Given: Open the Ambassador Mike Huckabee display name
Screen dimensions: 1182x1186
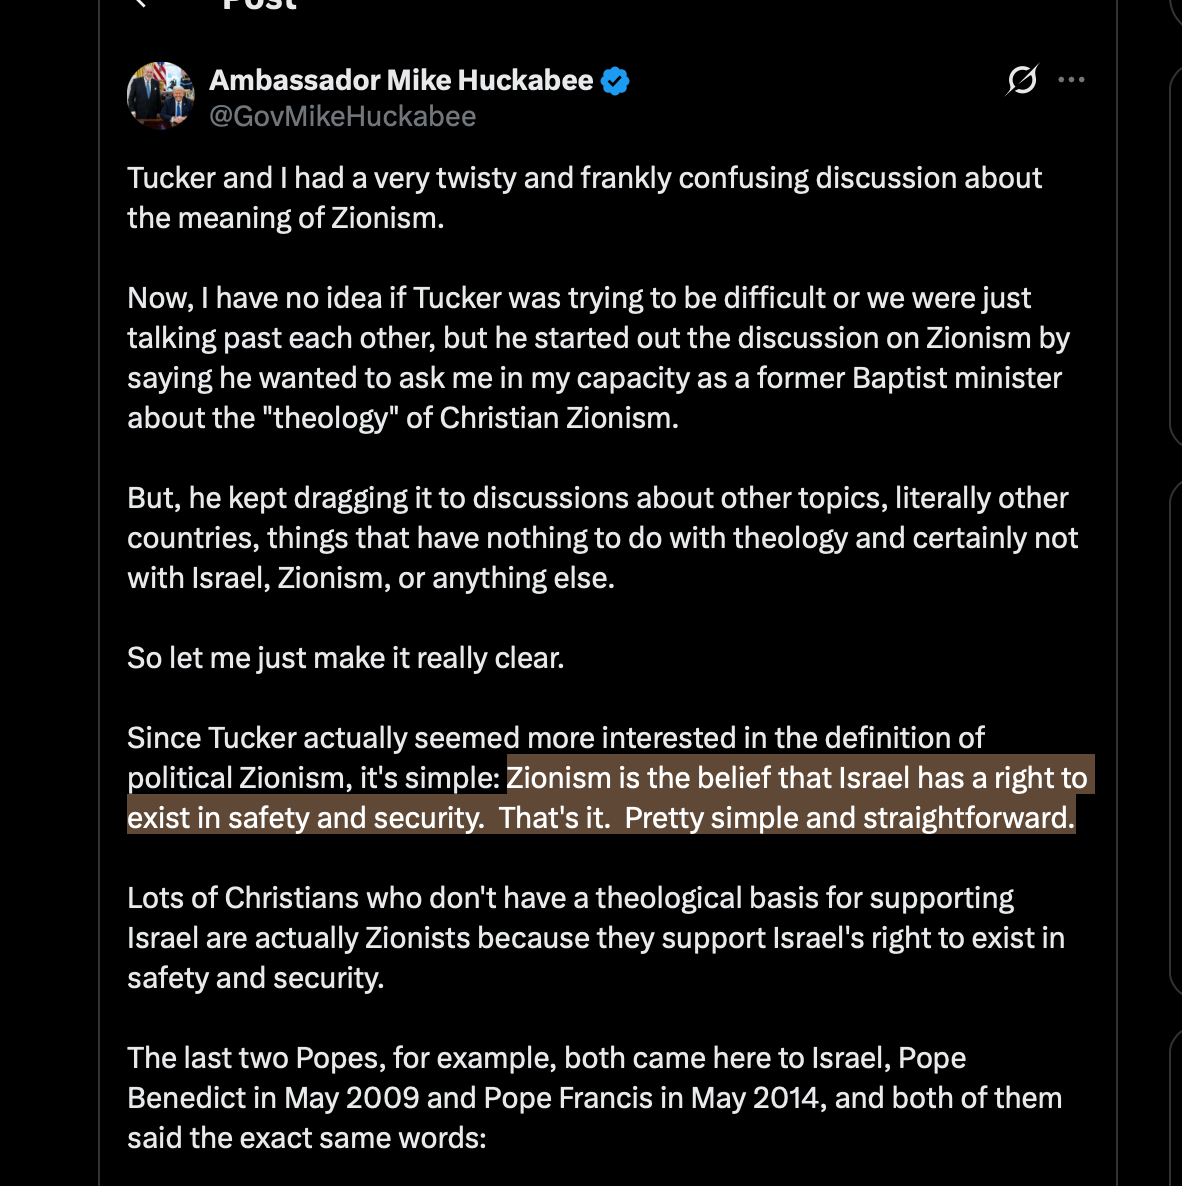Looking at the screenshot, I should [401, 80].
